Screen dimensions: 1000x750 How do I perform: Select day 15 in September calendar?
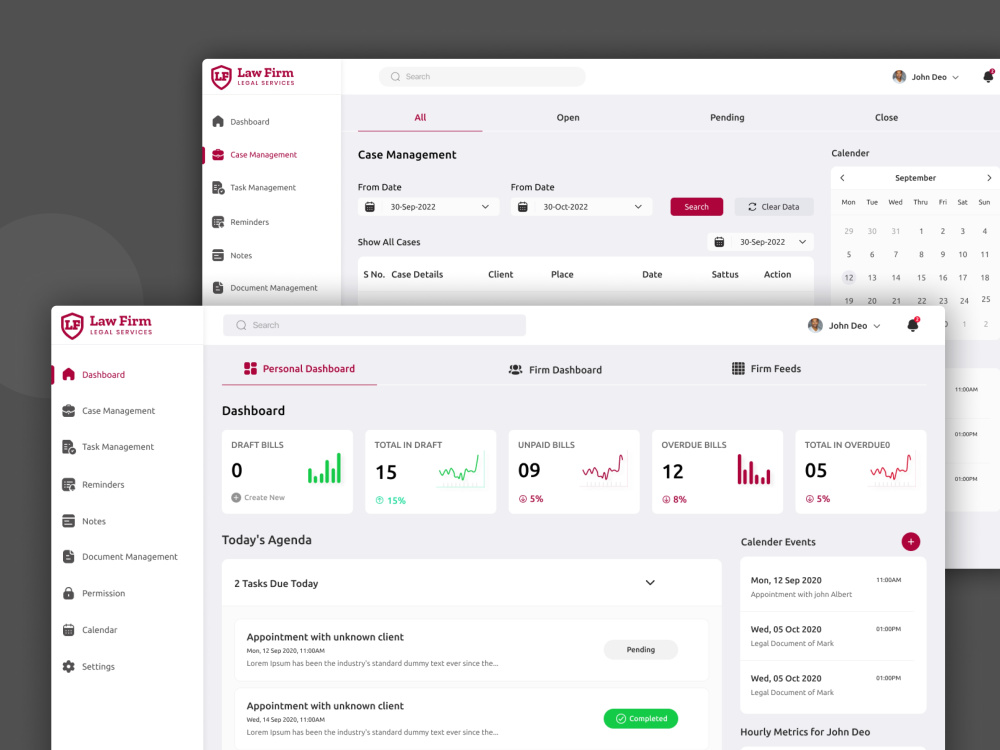point(921,277)
